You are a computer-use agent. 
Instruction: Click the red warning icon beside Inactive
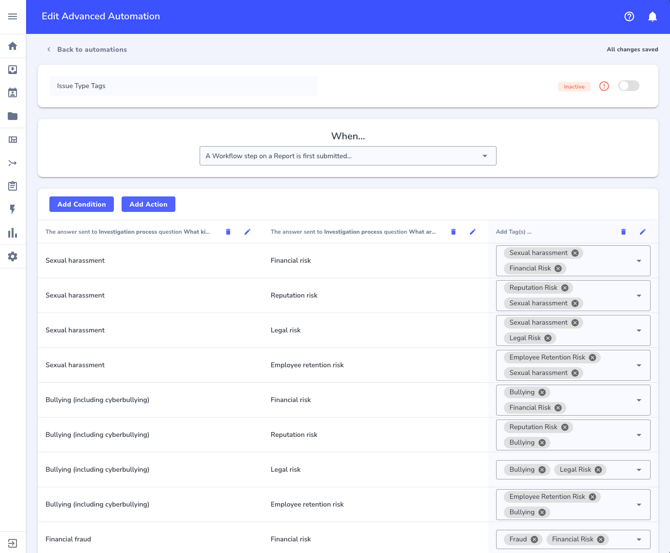pos(604,86)
